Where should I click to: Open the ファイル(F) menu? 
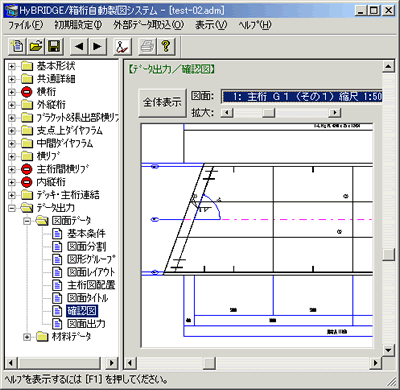(26, 25)
